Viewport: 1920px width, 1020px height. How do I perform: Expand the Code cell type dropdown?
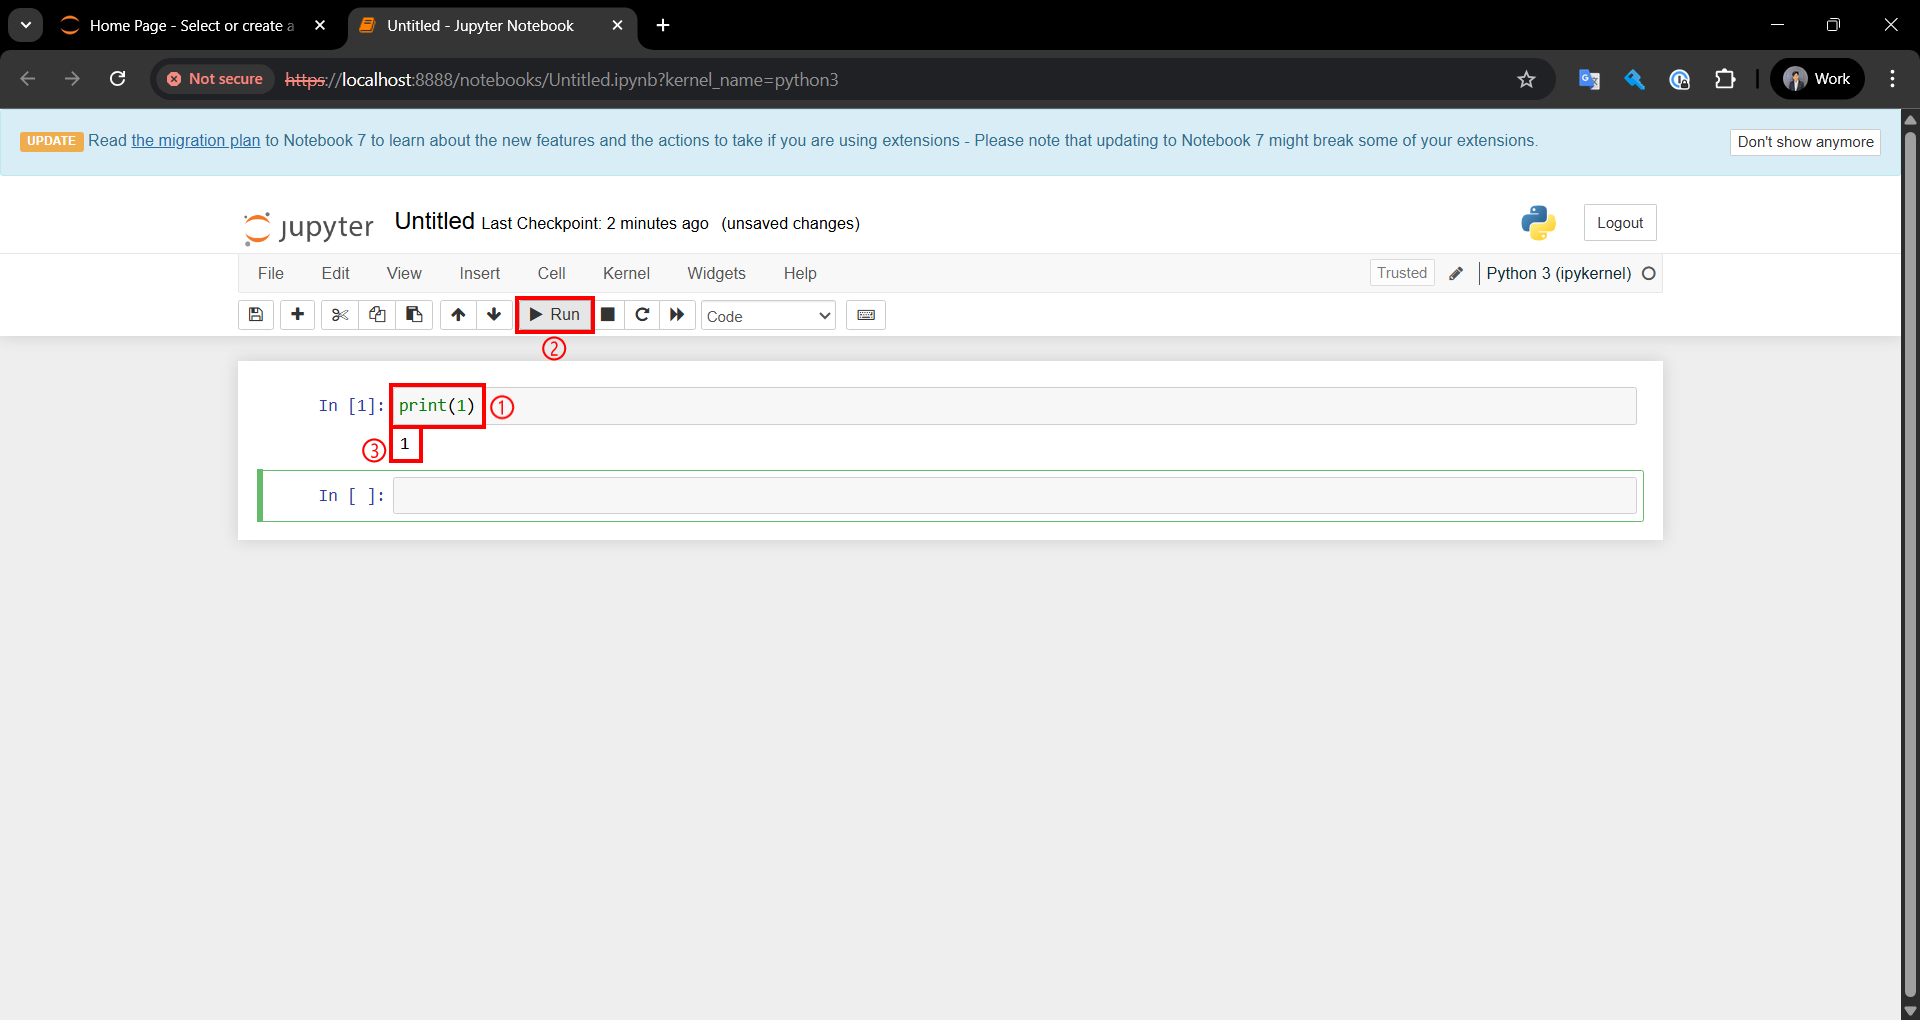(767, 316)
